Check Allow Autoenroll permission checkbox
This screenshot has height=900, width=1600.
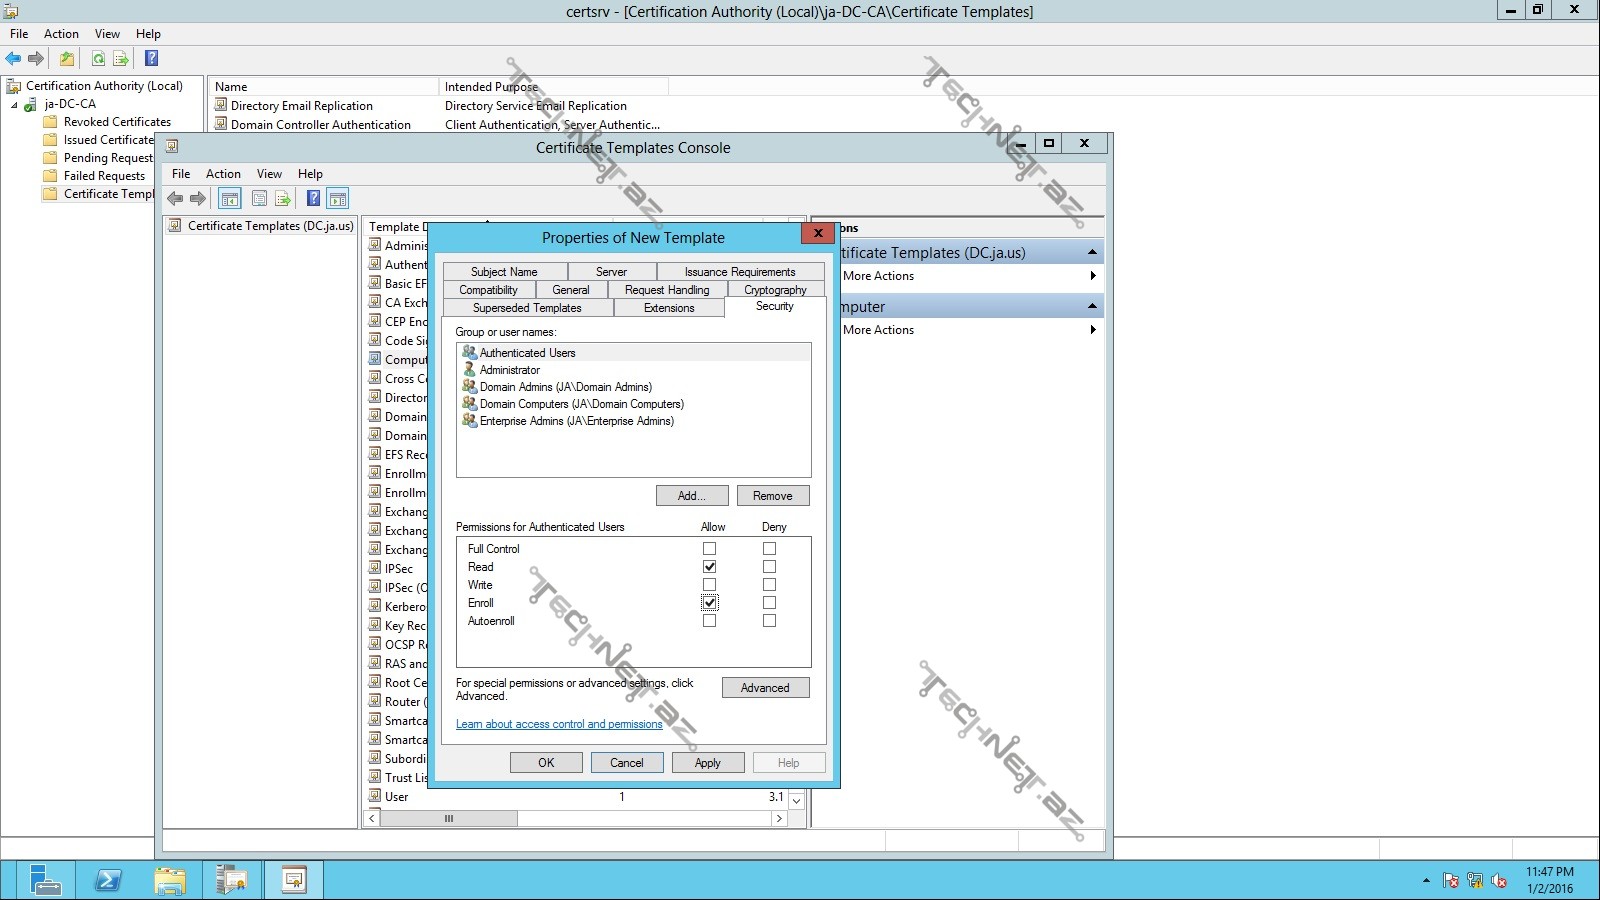(709, 621)
